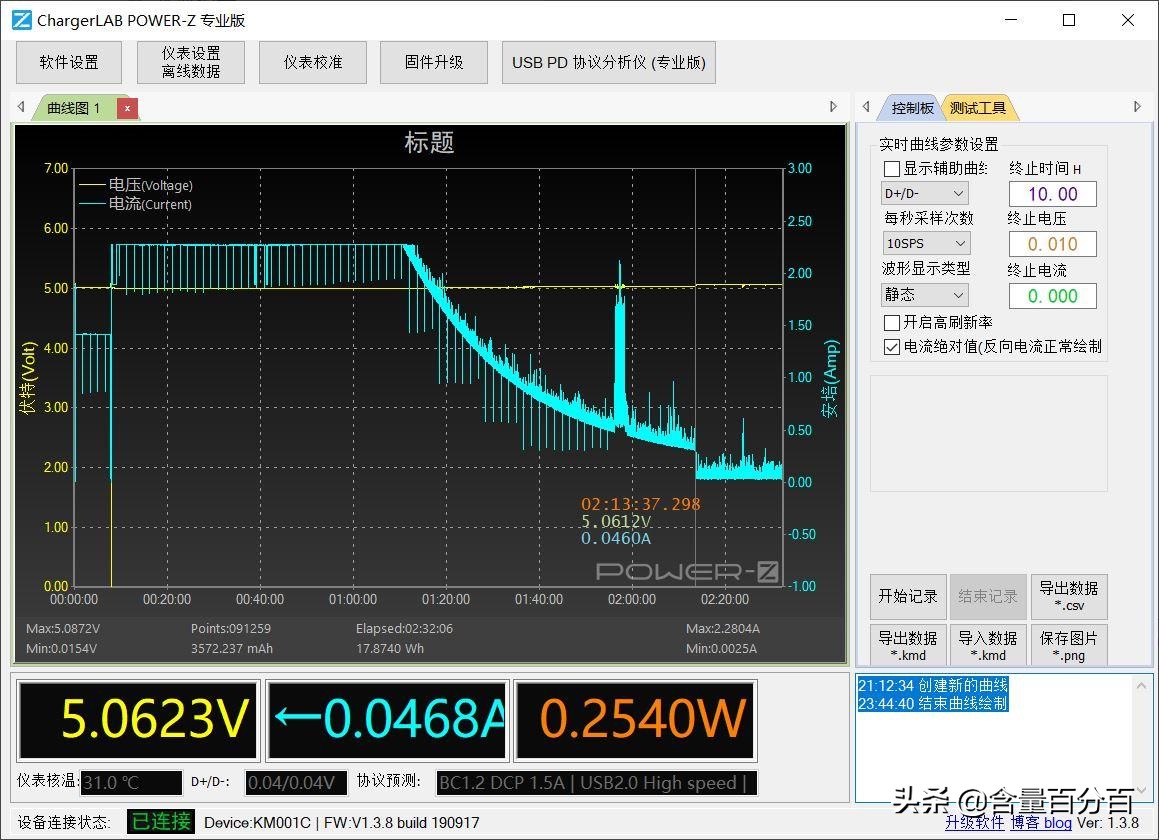
Task: Click the 开始记录 recording button
Action: pos(907,595)
